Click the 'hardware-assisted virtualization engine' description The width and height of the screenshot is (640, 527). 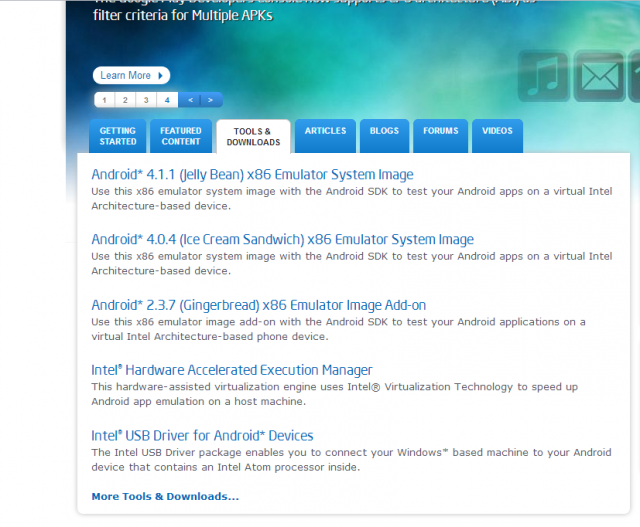coord(335,394)
